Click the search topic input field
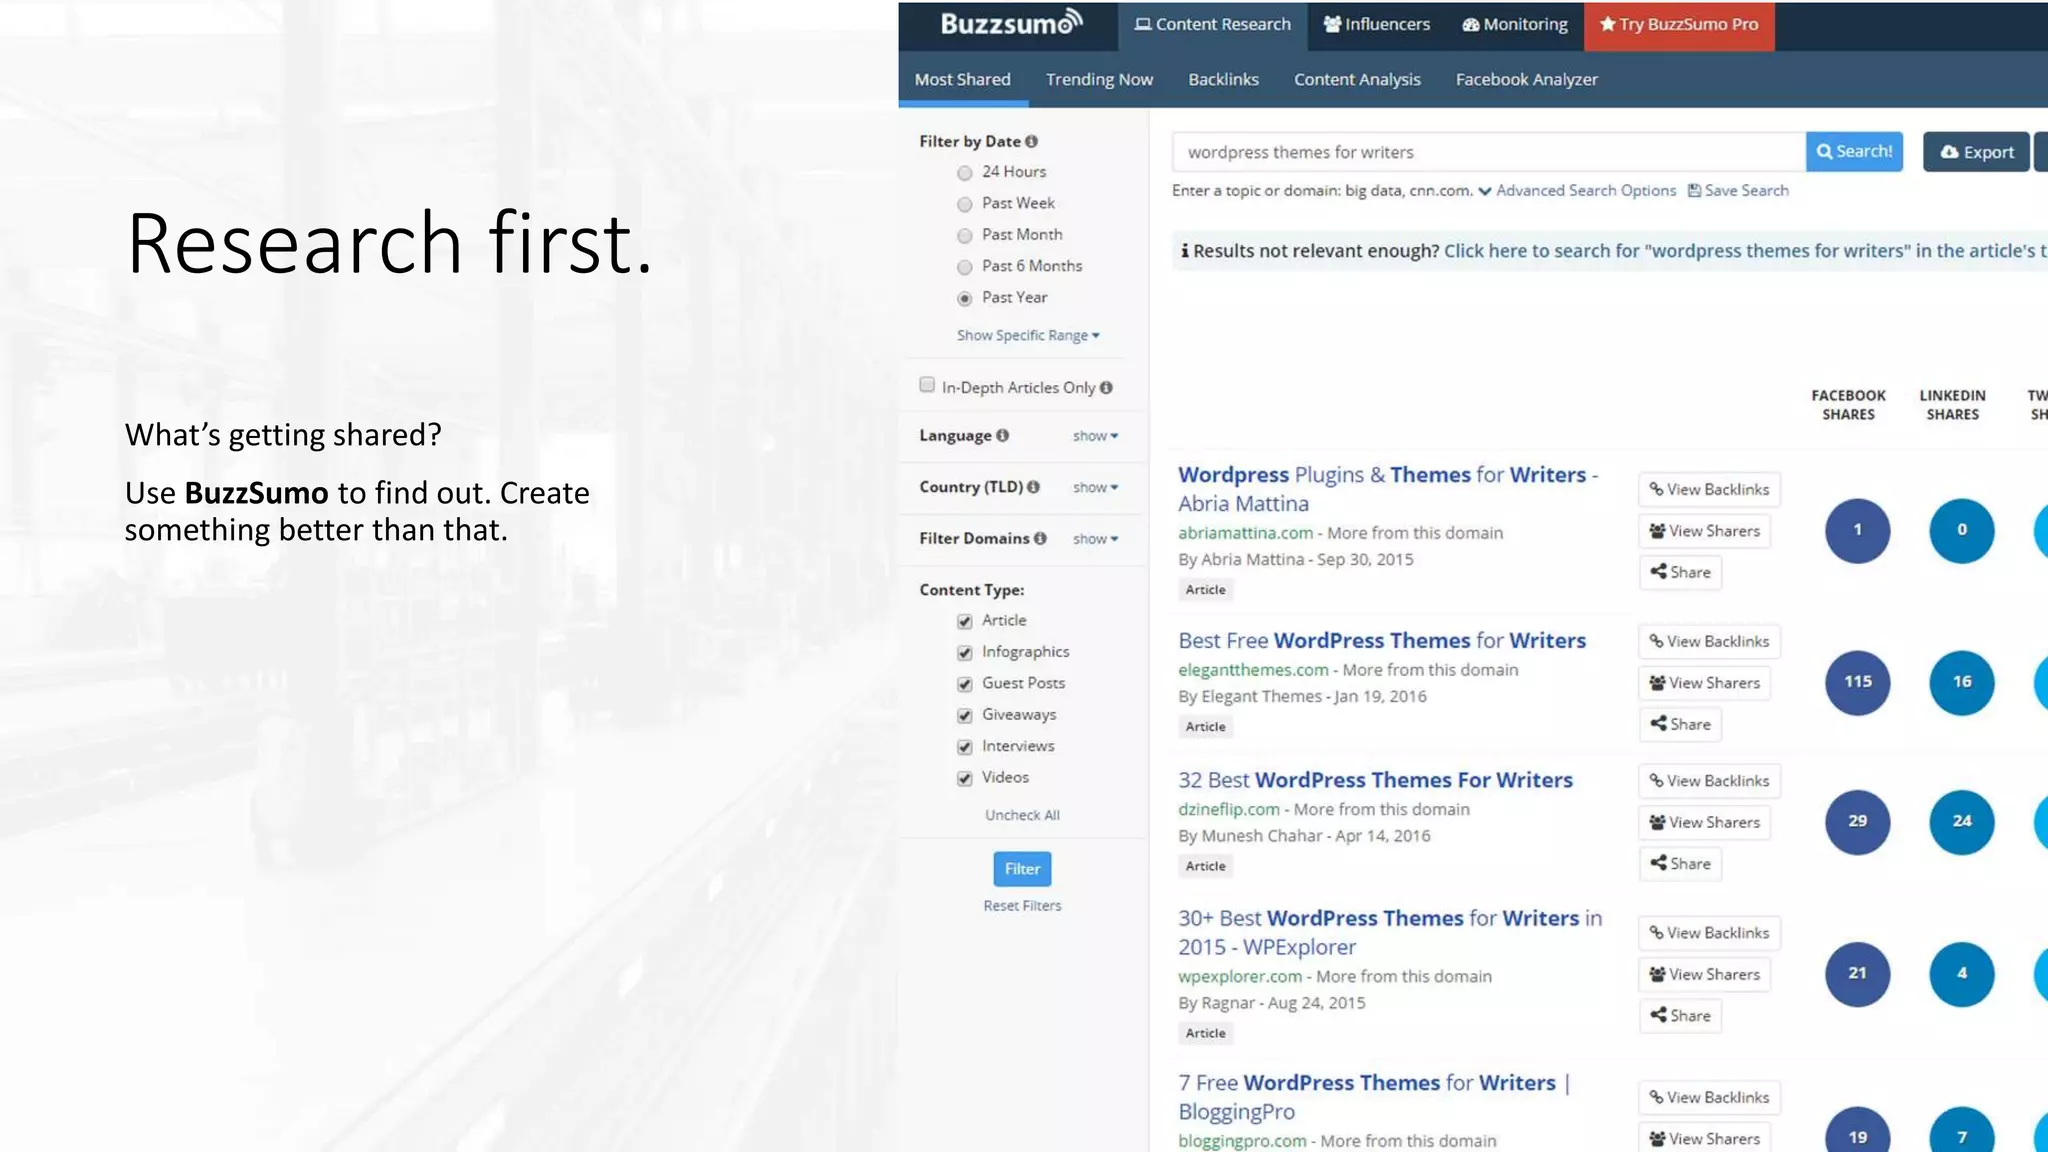The image size is (2048, 1152). point(1489,152)
